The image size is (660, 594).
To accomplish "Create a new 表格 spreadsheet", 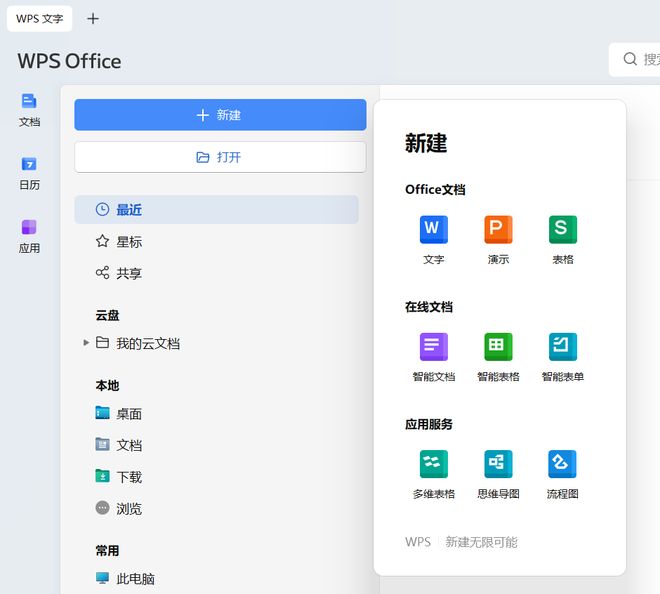I will pyautogui.click(x=563, y=240).
